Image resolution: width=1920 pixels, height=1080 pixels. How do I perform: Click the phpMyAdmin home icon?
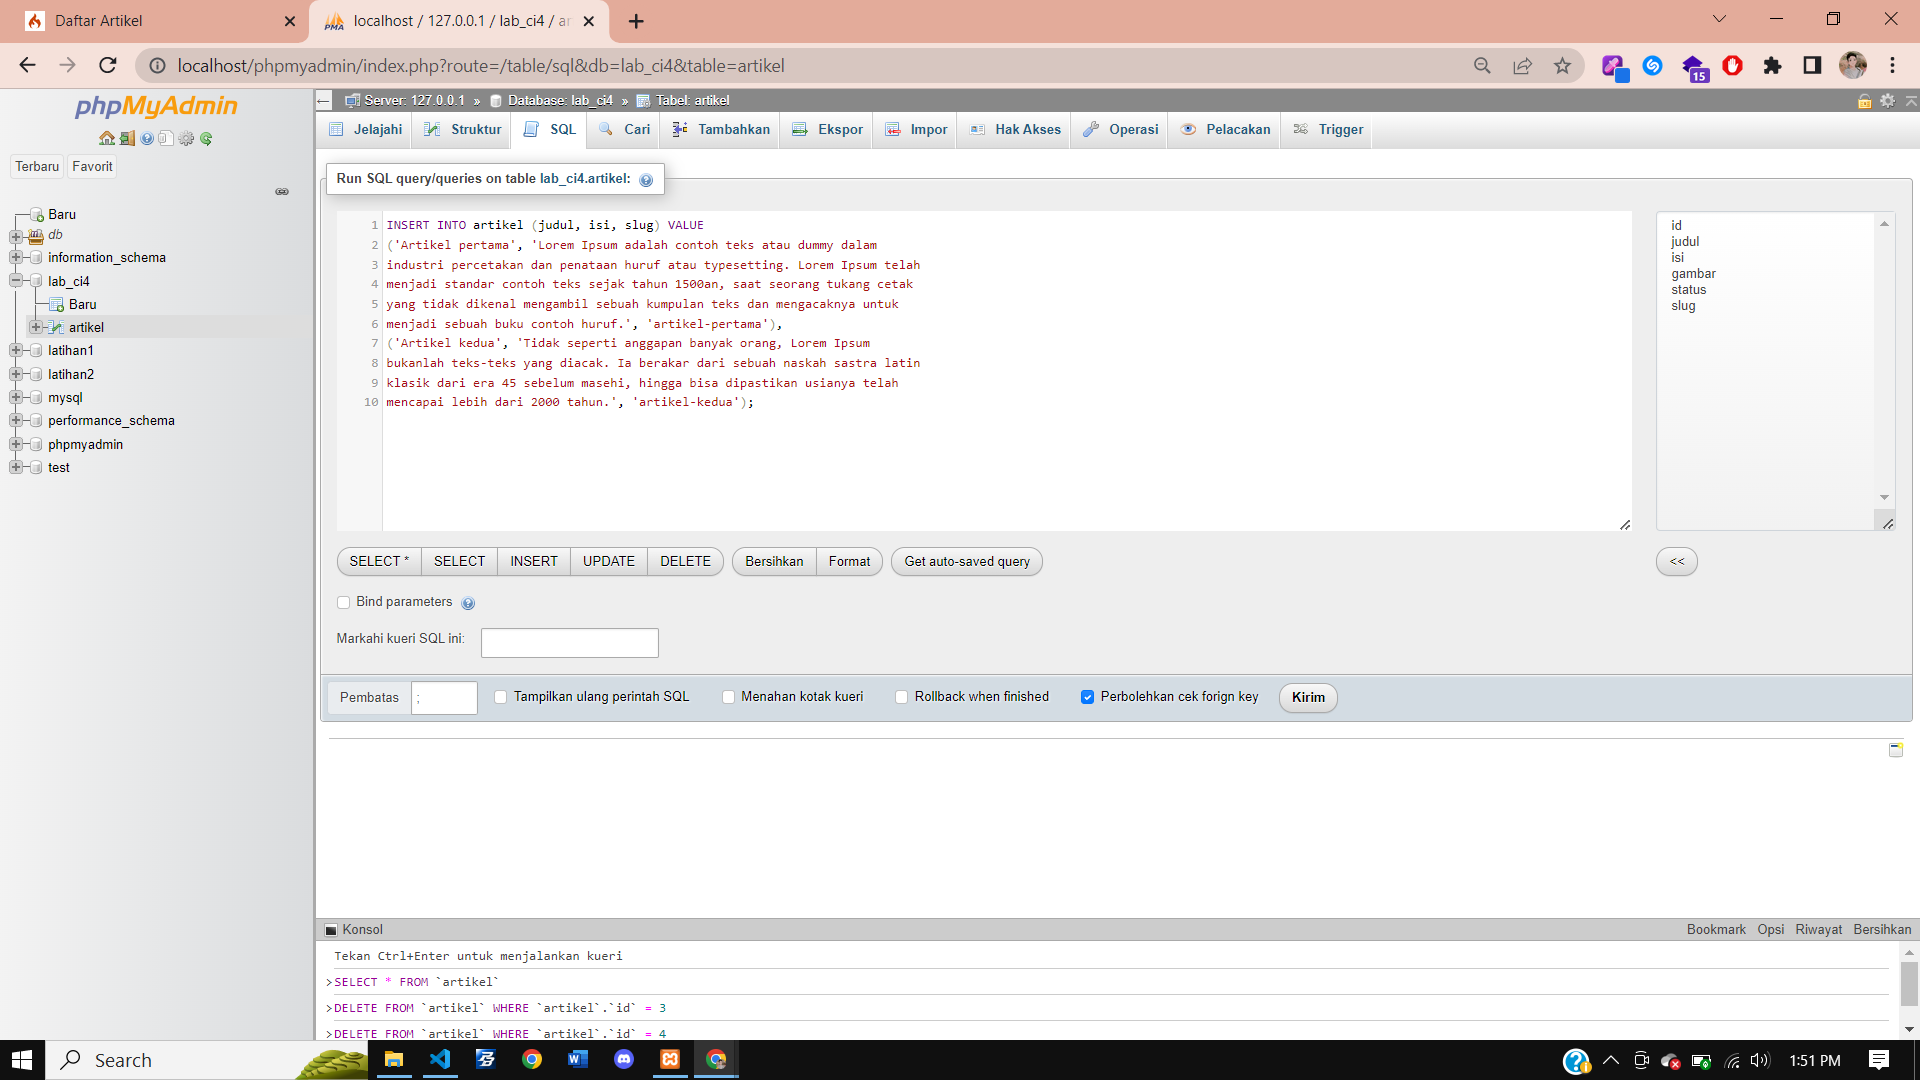coord(106,139)
